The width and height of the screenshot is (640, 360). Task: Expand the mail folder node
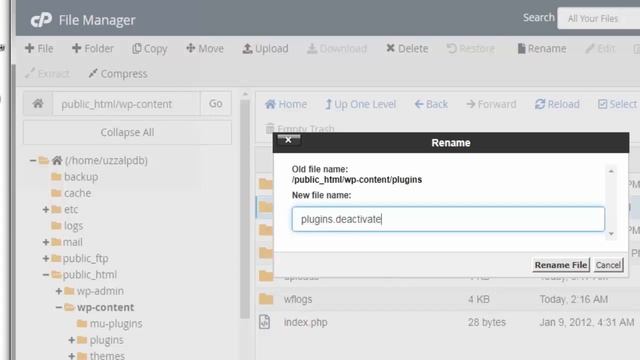tap(46, 242)
